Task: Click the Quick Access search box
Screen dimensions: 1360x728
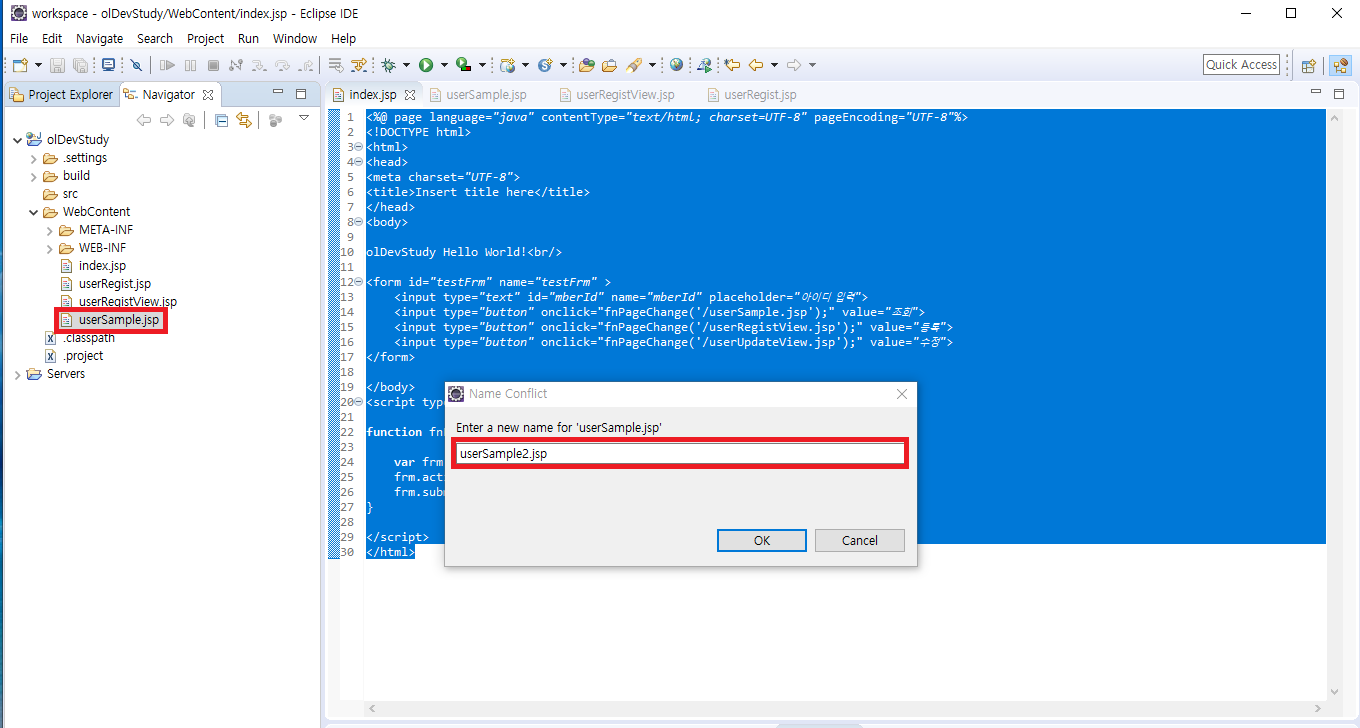Action: coord(1241,65)
